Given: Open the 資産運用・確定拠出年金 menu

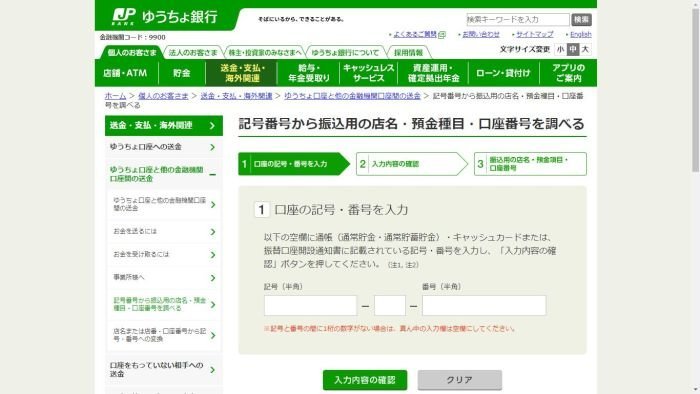Looking at the screenshot, I should [433, 73].
